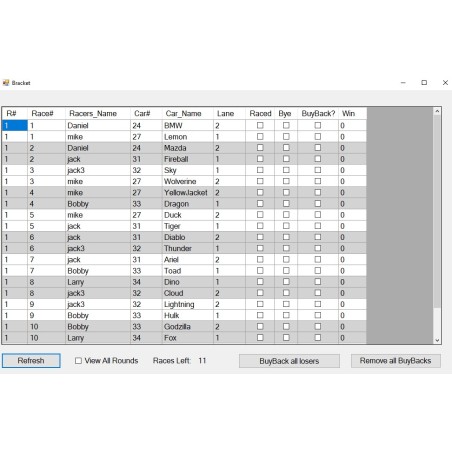Viewport: 452px width, 452px height.
Task: Sort by R# column header
Action: tap(15, 113)
